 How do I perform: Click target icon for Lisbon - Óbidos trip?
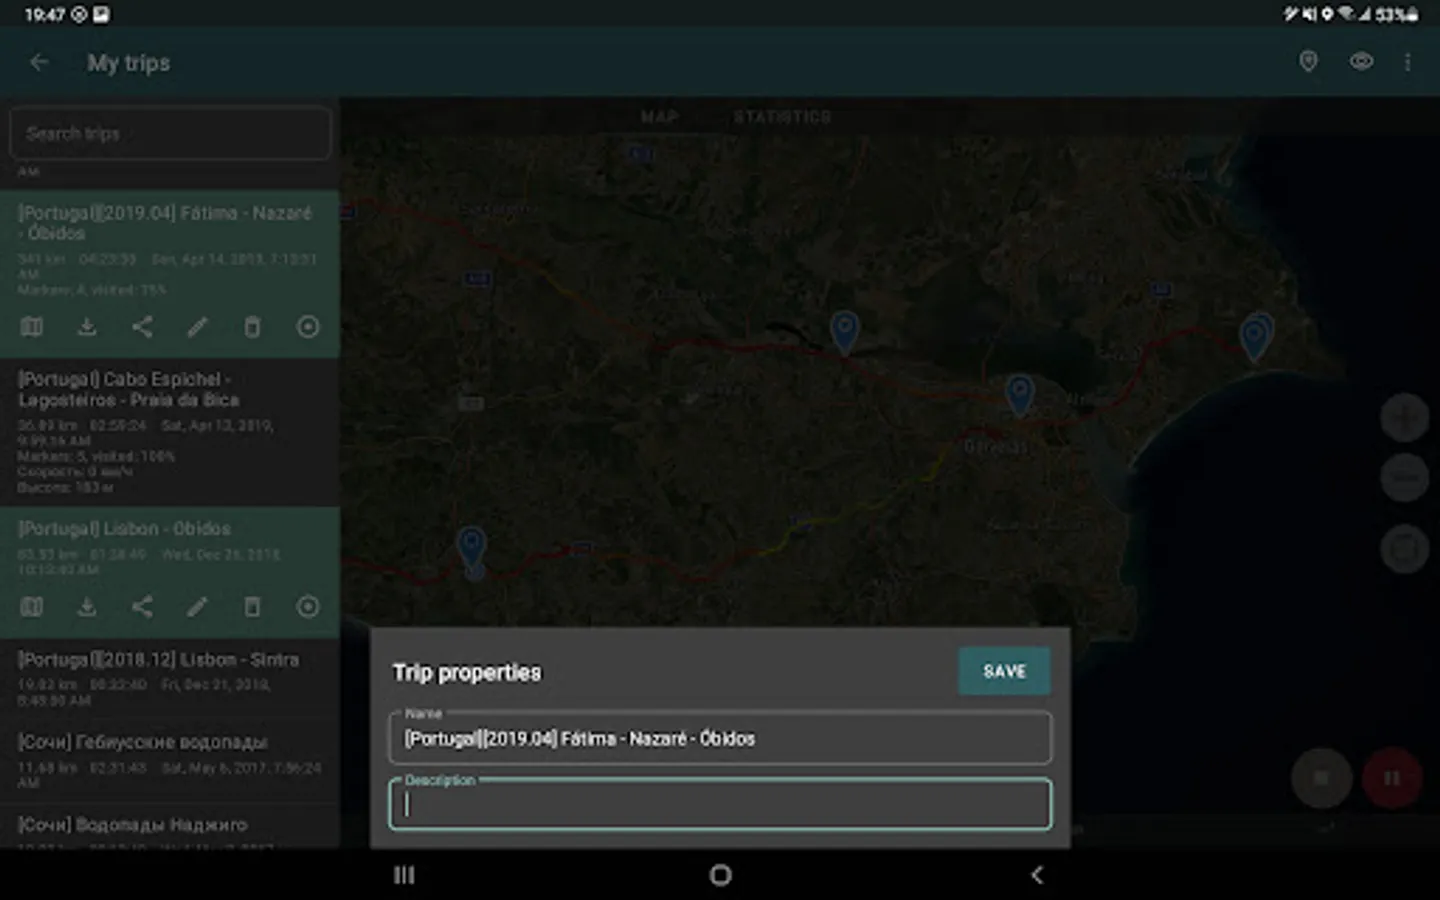tap(308, 607)
